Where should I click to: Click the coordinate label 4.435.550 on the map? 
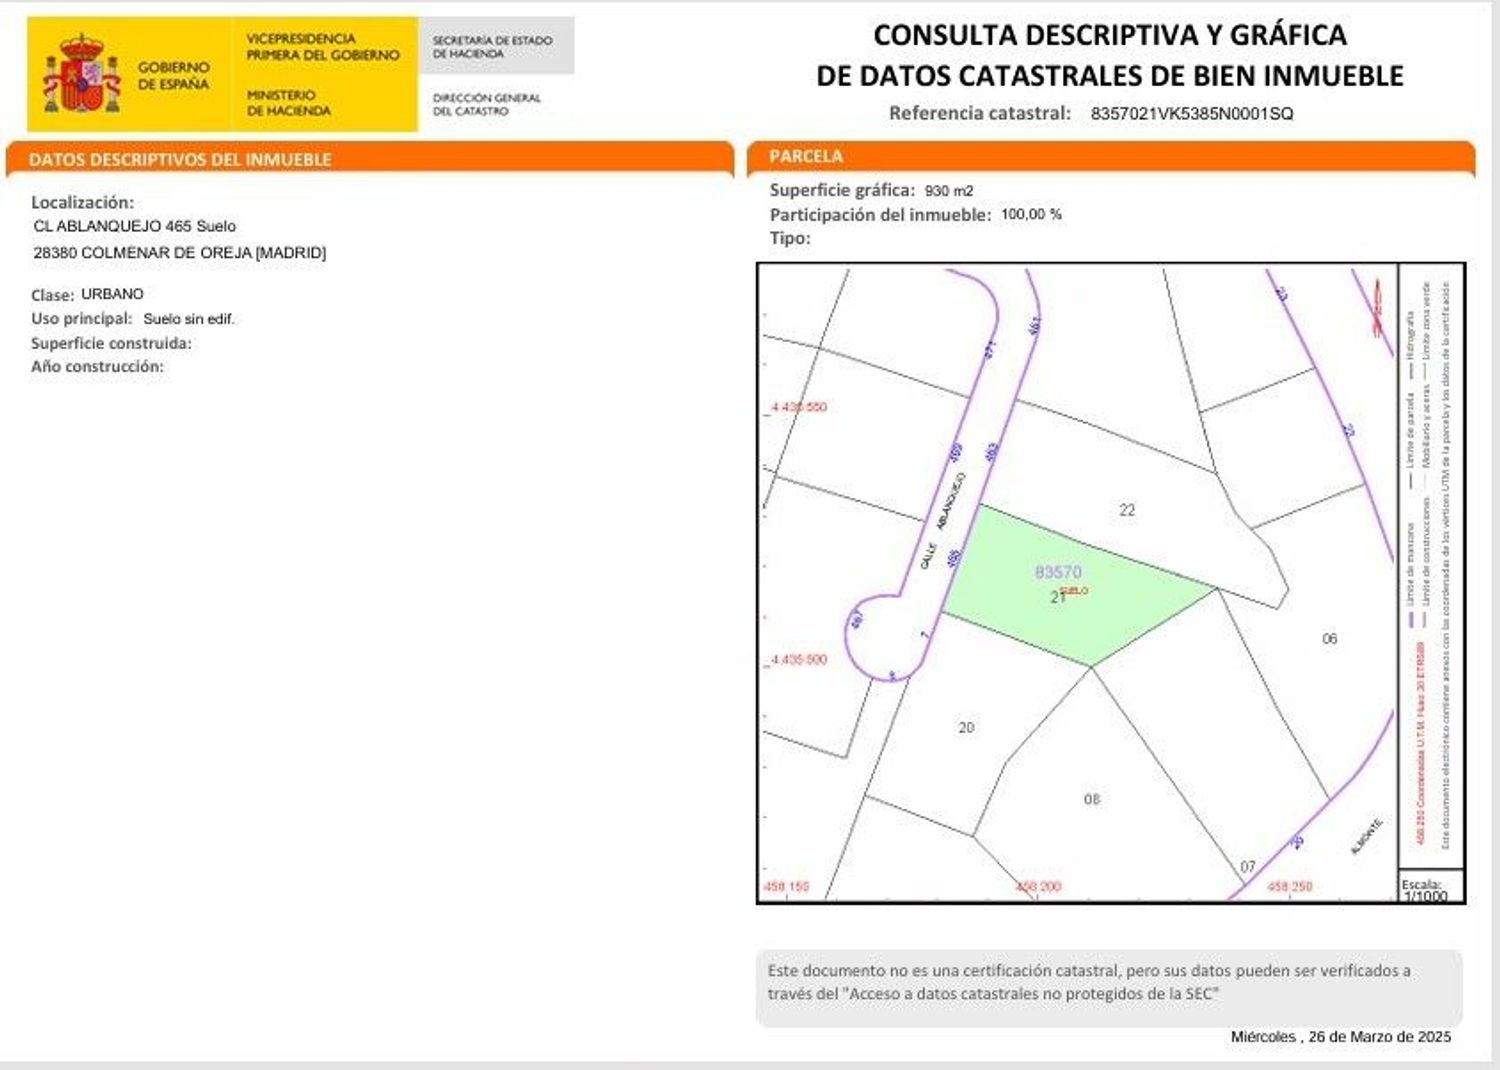pos(799,408)
